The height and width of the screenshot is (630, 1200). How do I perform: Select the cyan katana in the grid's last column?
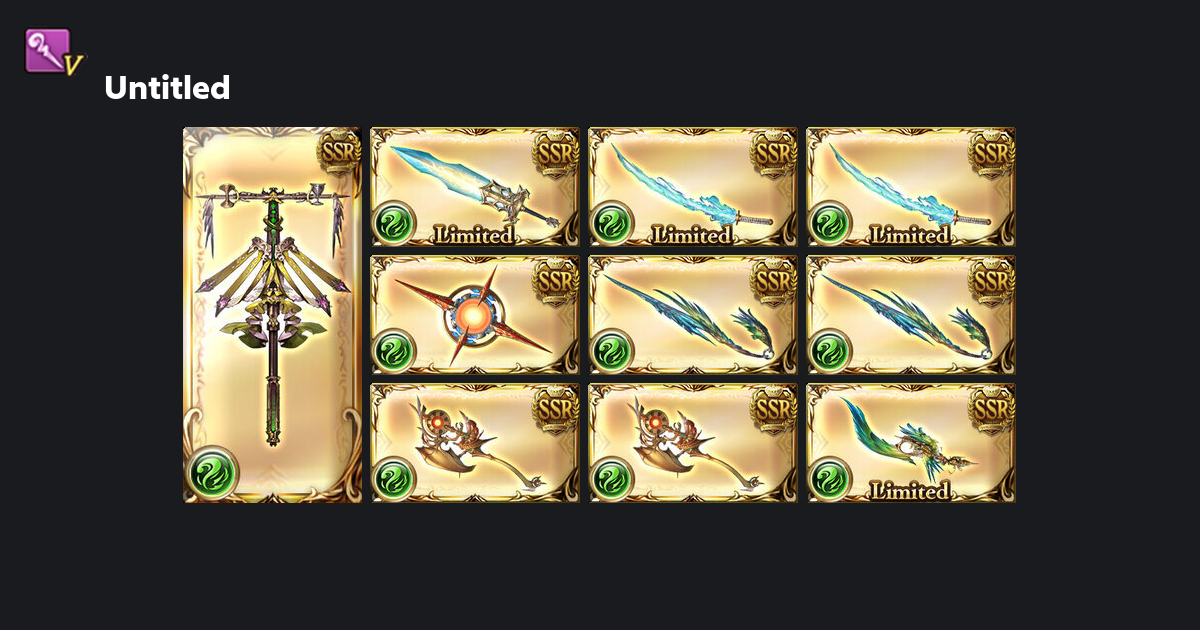[911, 187]
